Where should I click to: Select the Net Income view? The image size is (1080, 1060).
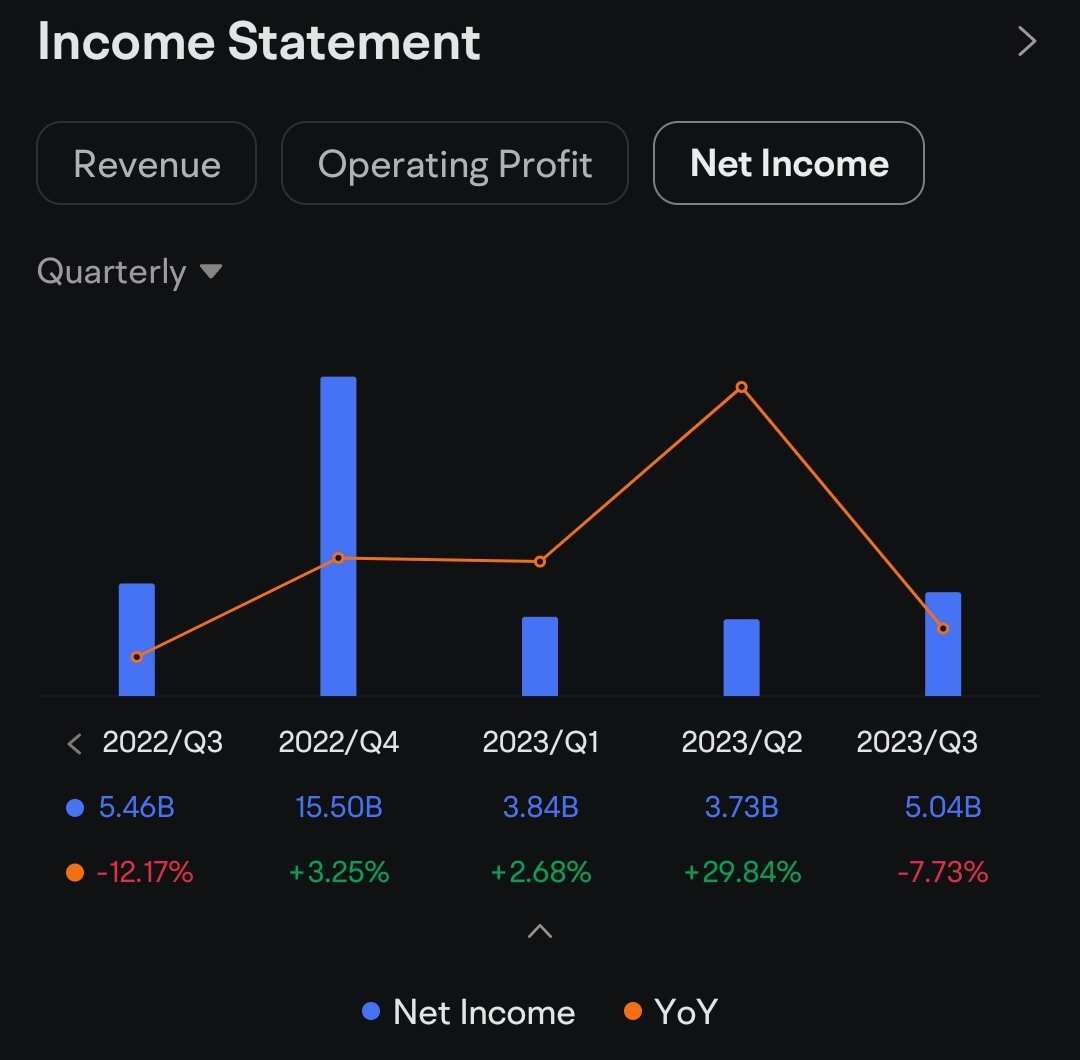click(x=788, y=163)
